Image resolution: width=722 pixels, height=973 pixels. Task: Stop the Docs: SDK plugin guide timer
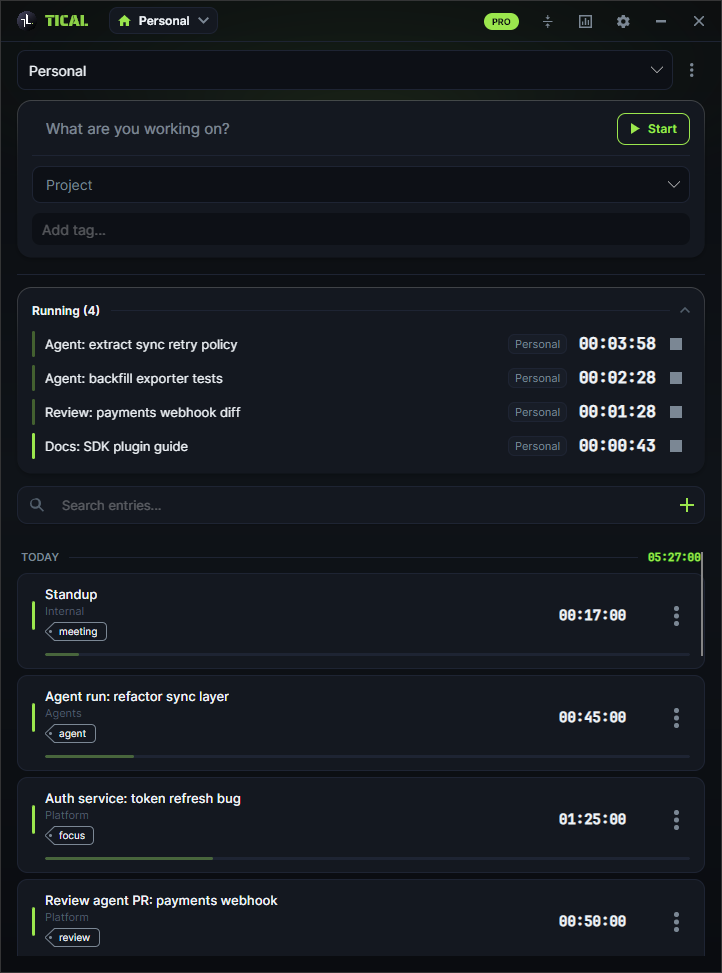click(x=676, y=446)
